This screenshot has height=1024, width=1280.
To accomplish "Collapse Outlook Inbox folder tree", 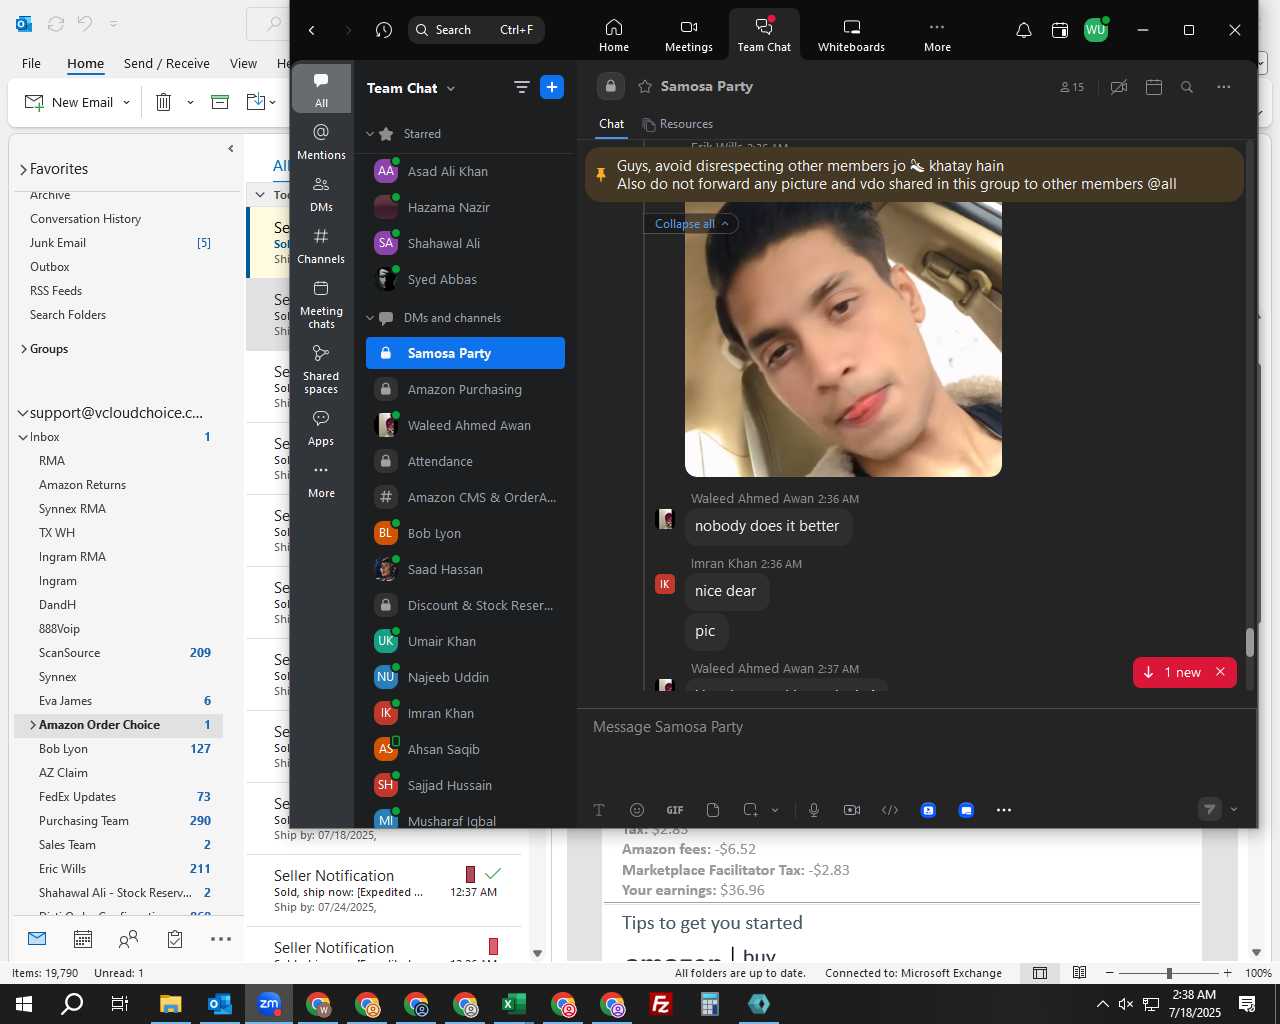I will pyautogui.click(x=23, y=437).
